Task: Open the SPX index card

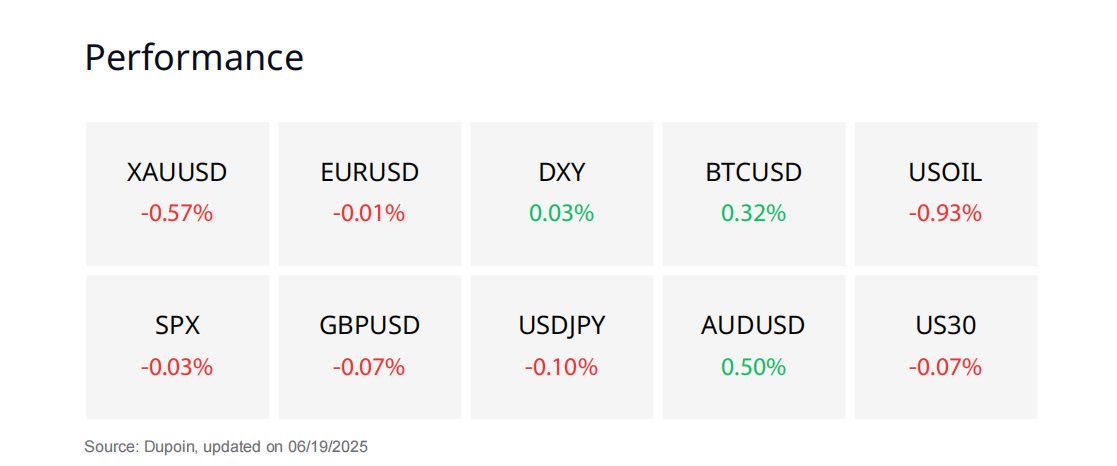Action: pos(177,347)
